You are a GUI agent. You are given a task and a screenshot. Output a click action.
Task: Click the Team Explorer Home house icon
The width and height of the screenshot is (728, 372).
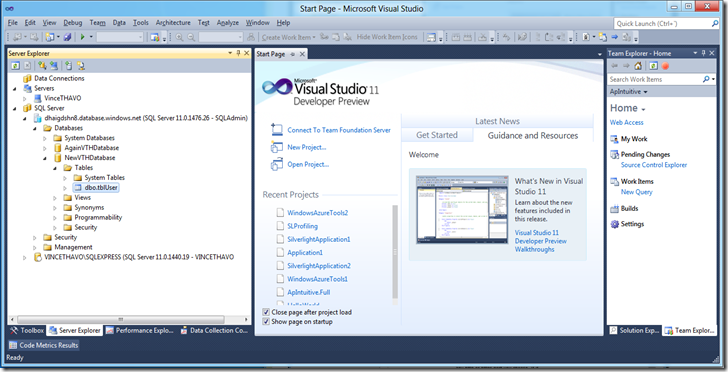point(638,66)
